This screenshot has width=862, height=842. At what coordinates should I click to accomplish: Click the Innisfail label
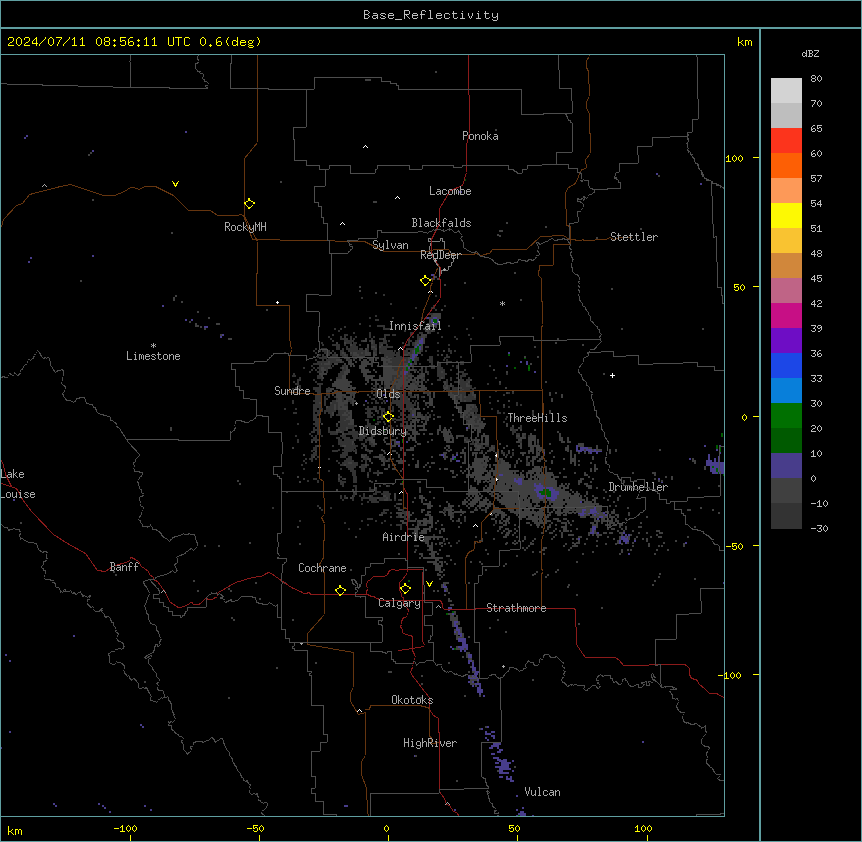pyautogui.click(x=415, y=326)
